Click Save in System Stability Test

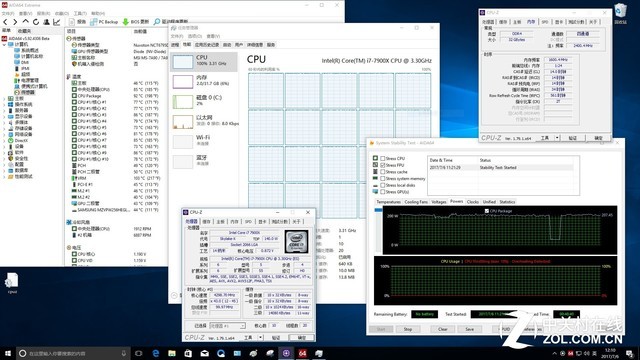[470, 329]
